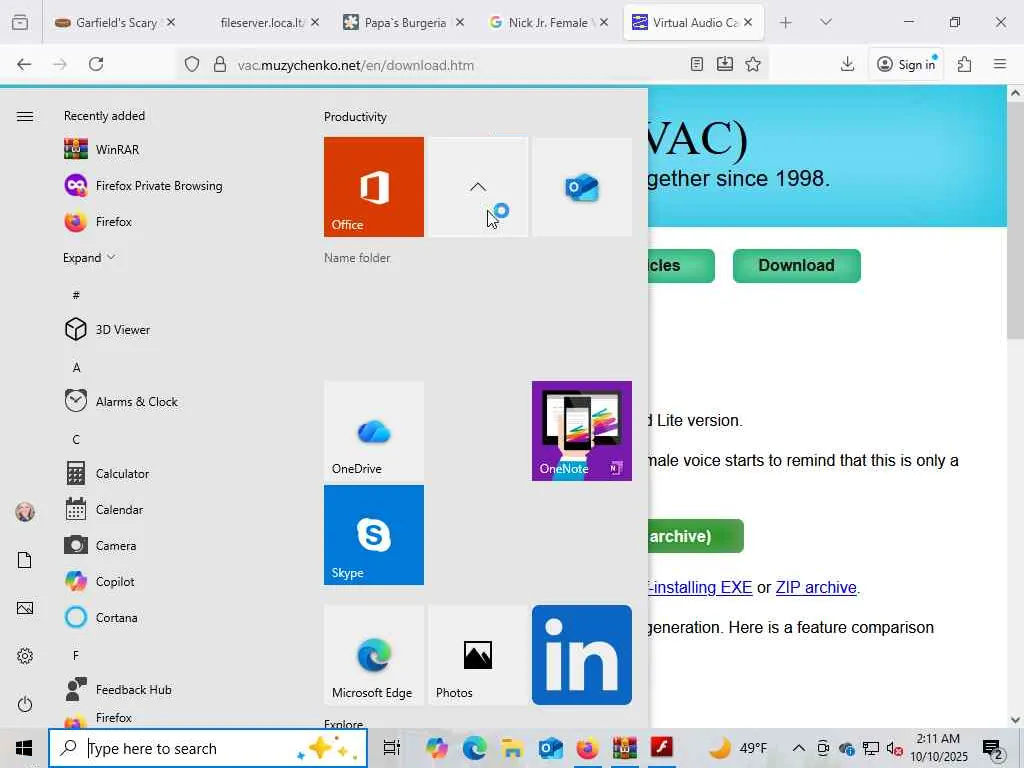Open the Power options button
Viewport: 1024px width, 768px height.
point(25,704)
